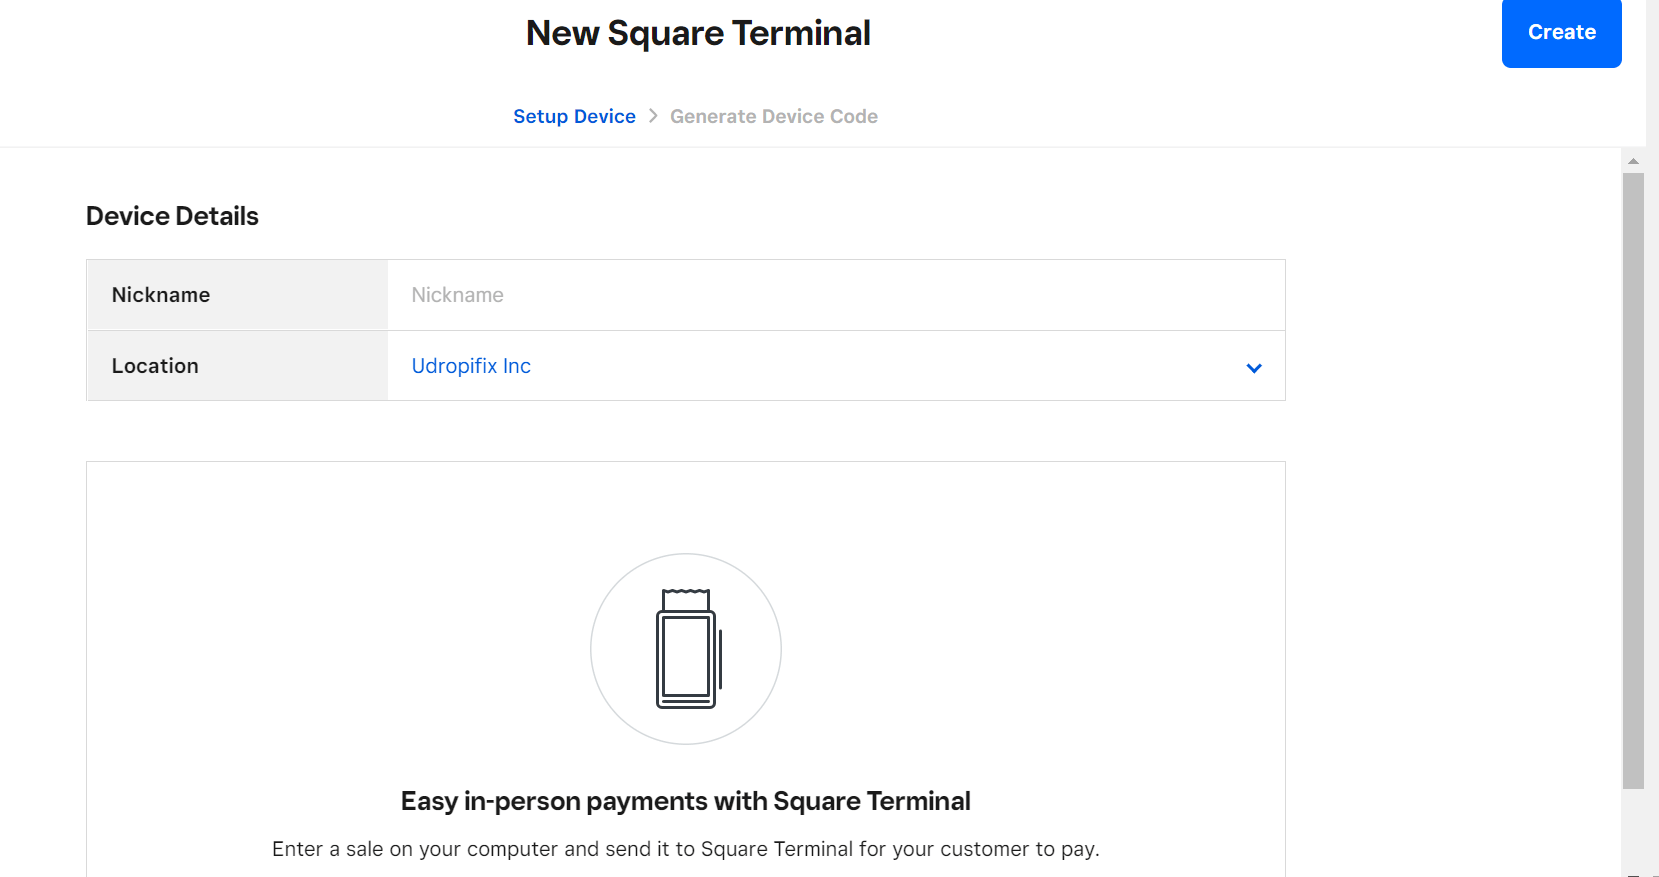Expand the Location dropdown chevron
This screenshot has width=1659, height=877.
1253,368
